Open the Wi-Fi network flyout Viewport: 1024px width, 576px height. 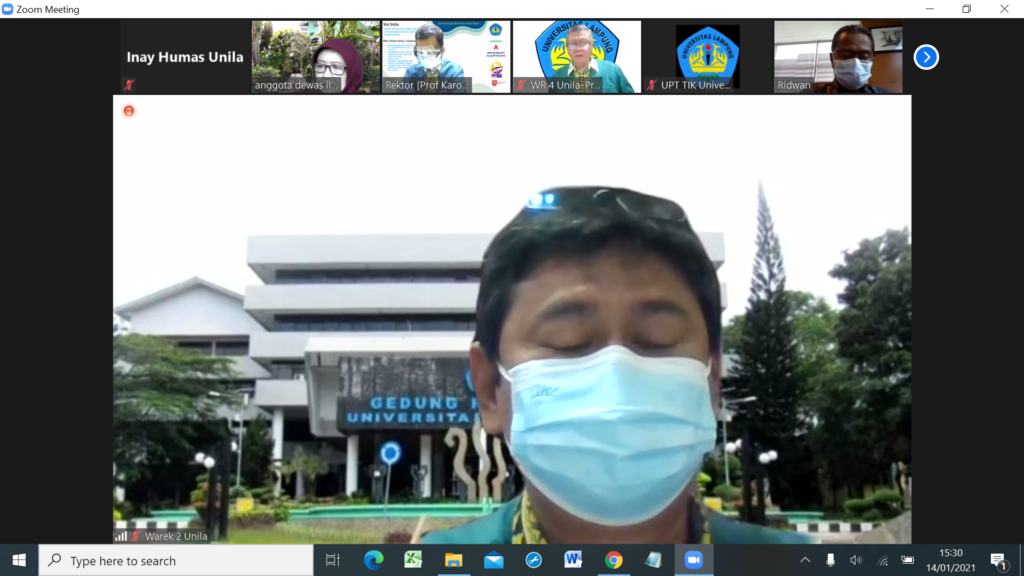tap(882, 560)
